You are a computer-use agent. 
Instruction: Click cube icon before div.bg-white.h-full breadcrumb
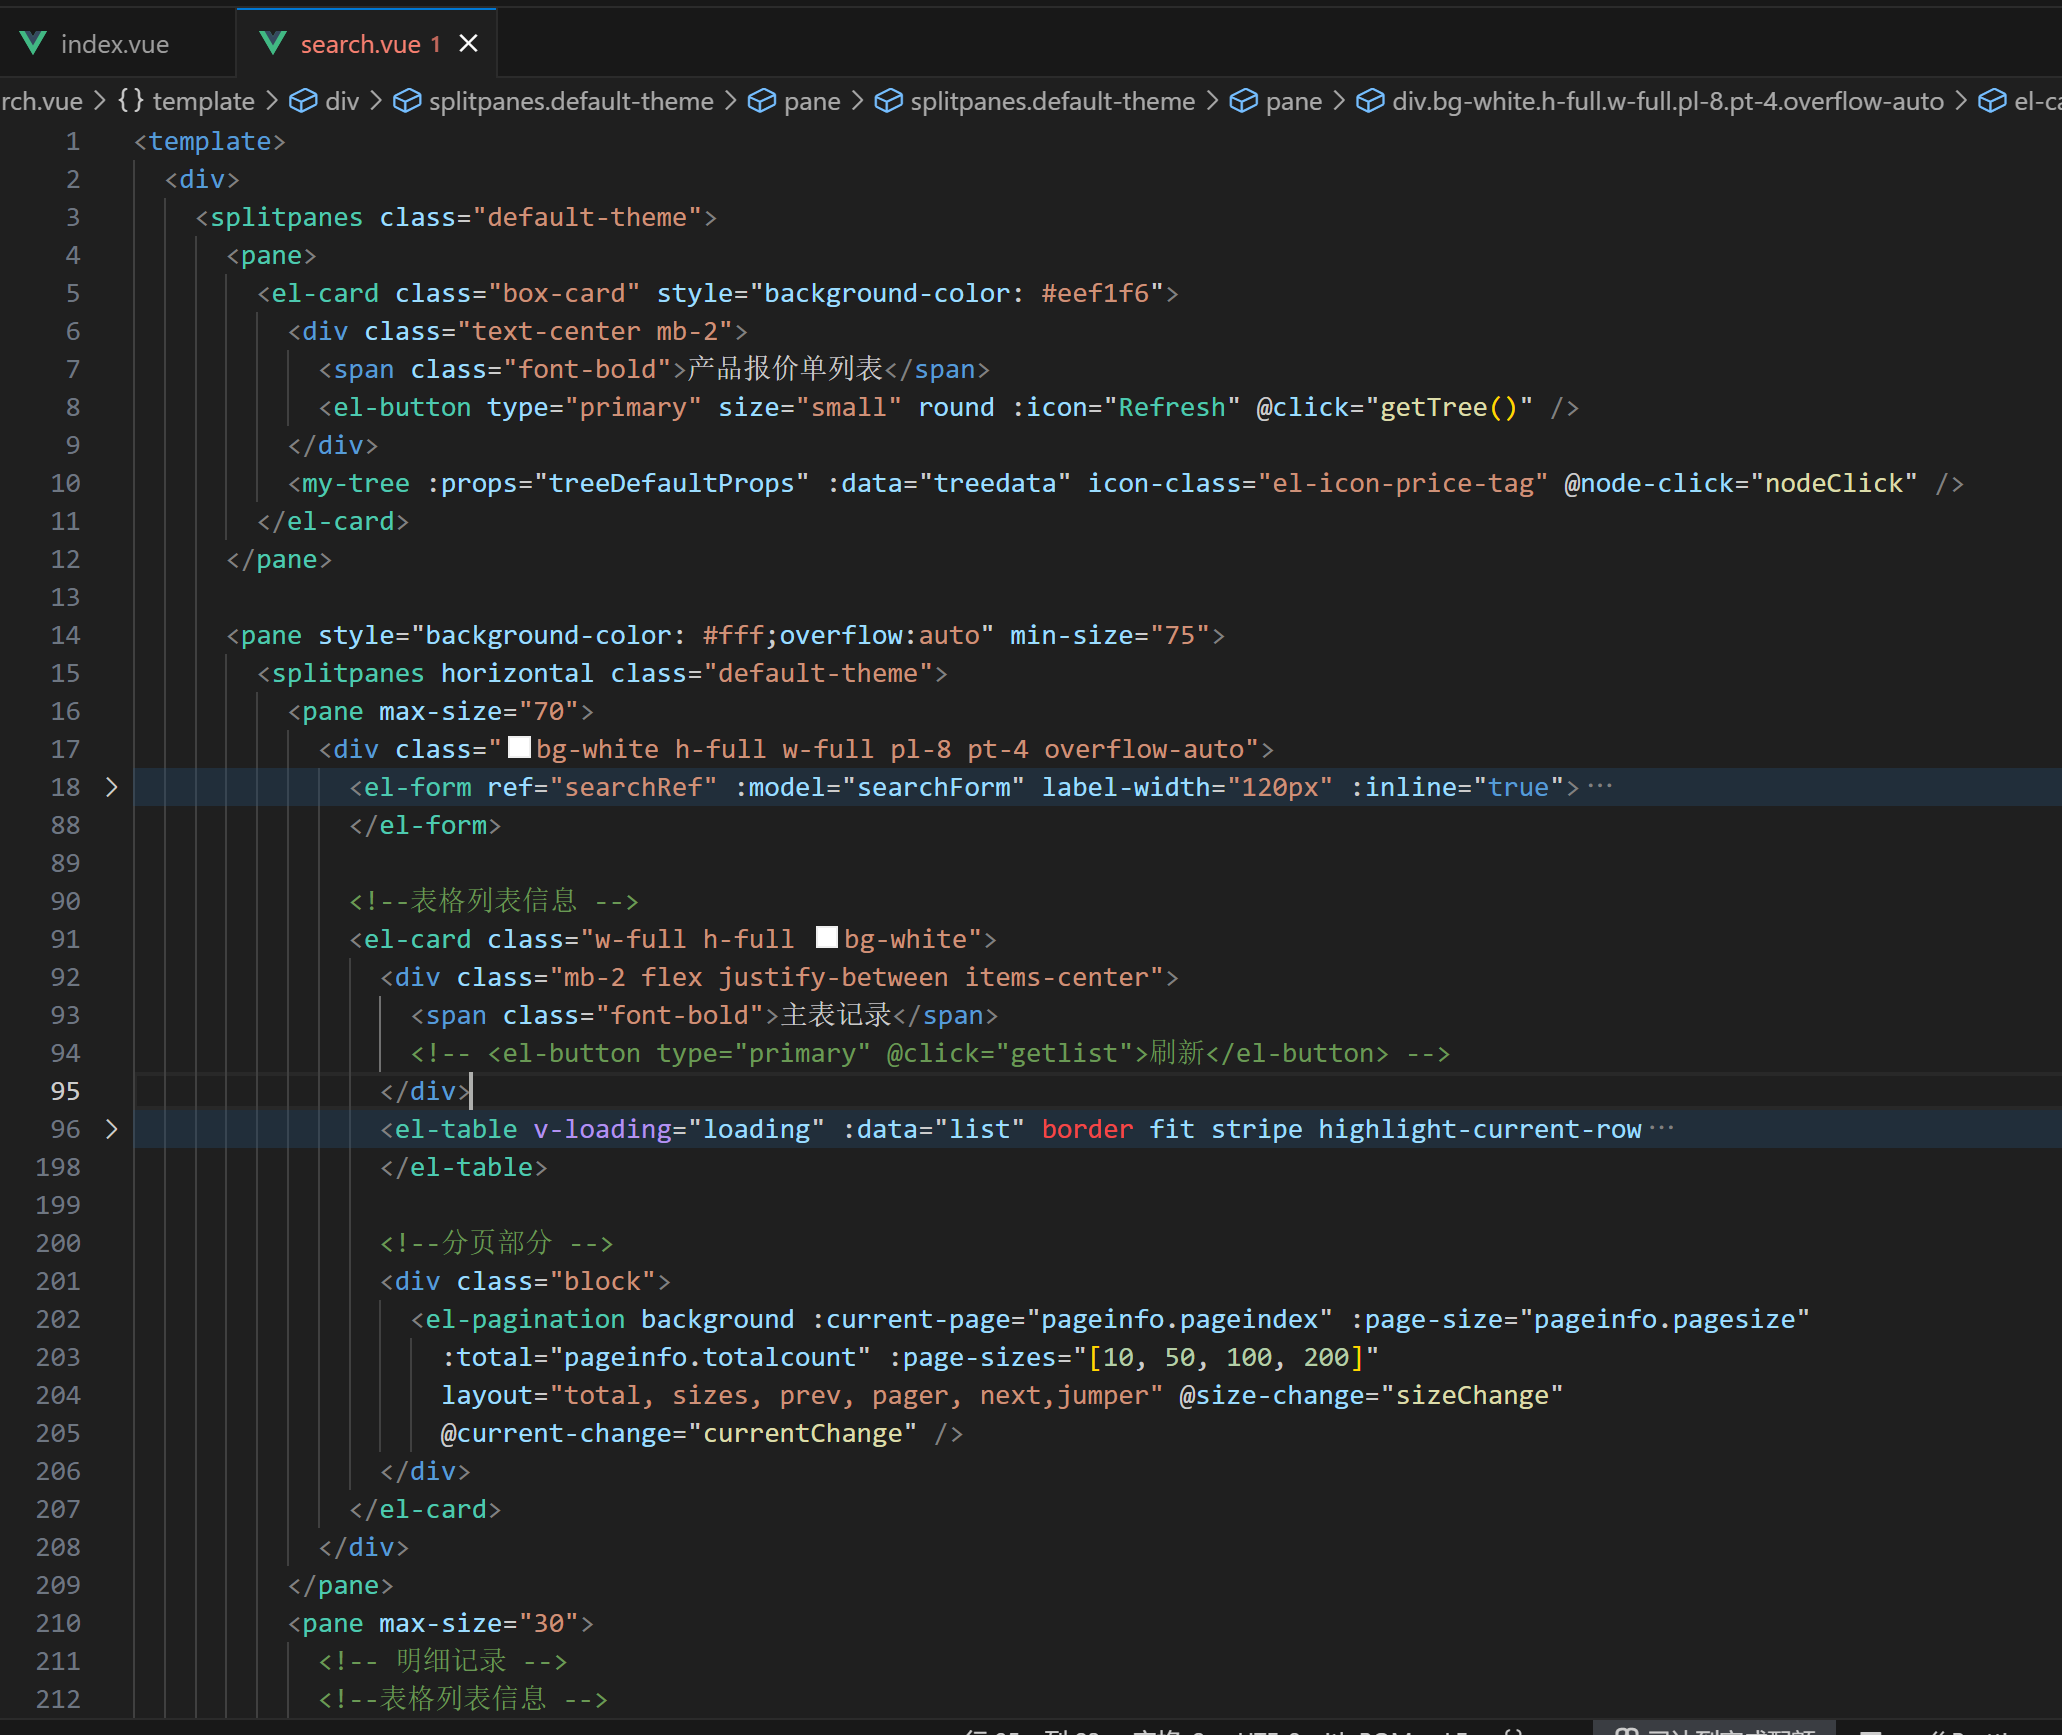(x=1370, y=101)
